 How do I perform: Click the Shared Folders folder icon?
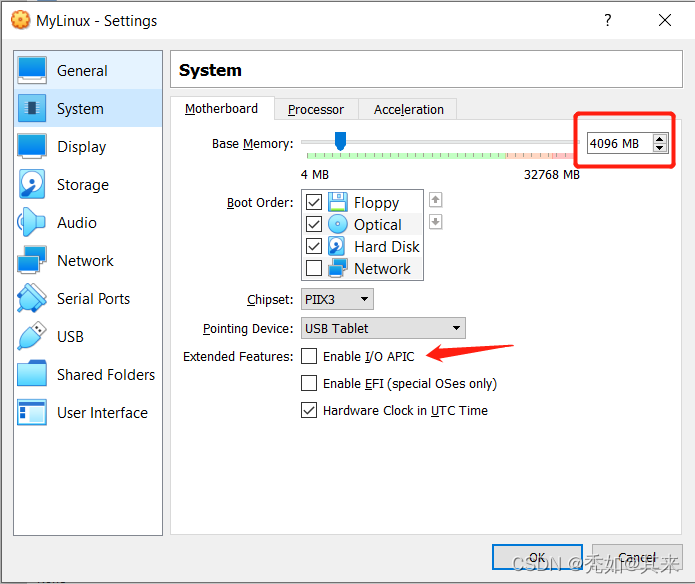click(32, 374)
